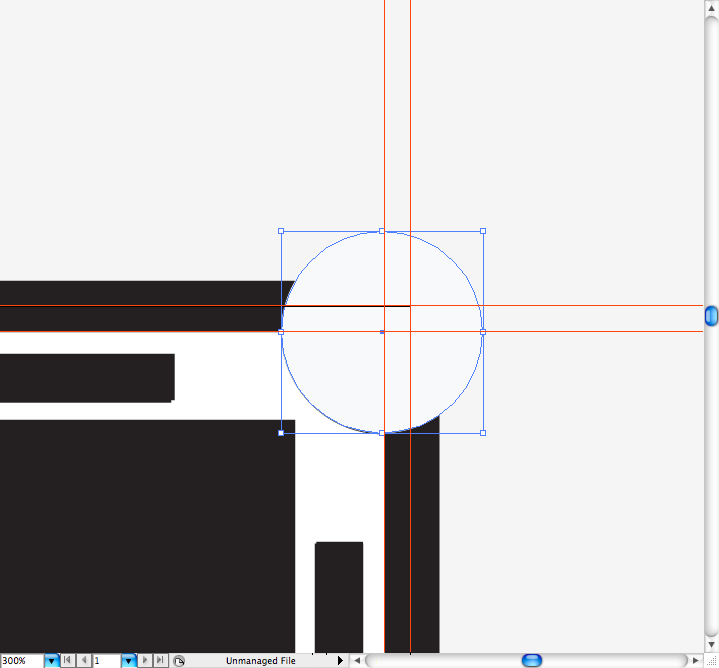Select the short black bar below the top bar
This screenshot has height=668, width=719.
pos(87,378)
